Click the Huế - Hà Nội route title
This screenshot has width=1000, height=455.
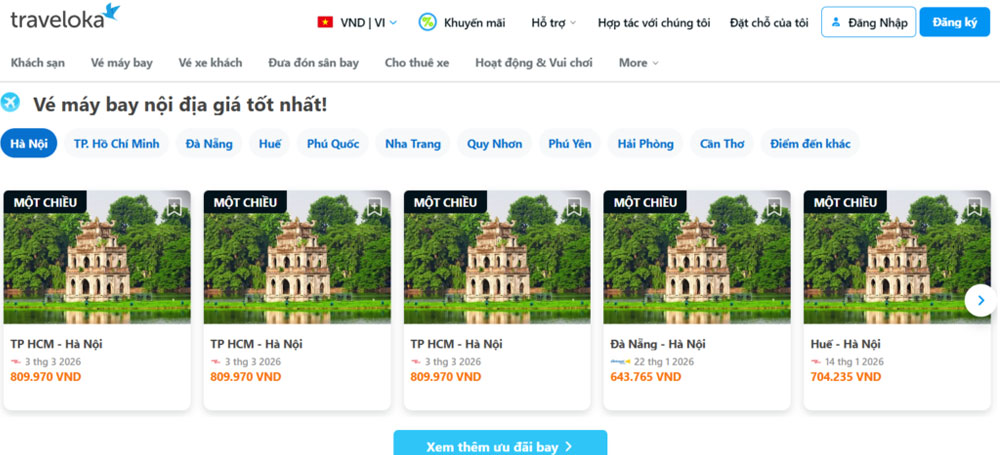tap(846, 344)
